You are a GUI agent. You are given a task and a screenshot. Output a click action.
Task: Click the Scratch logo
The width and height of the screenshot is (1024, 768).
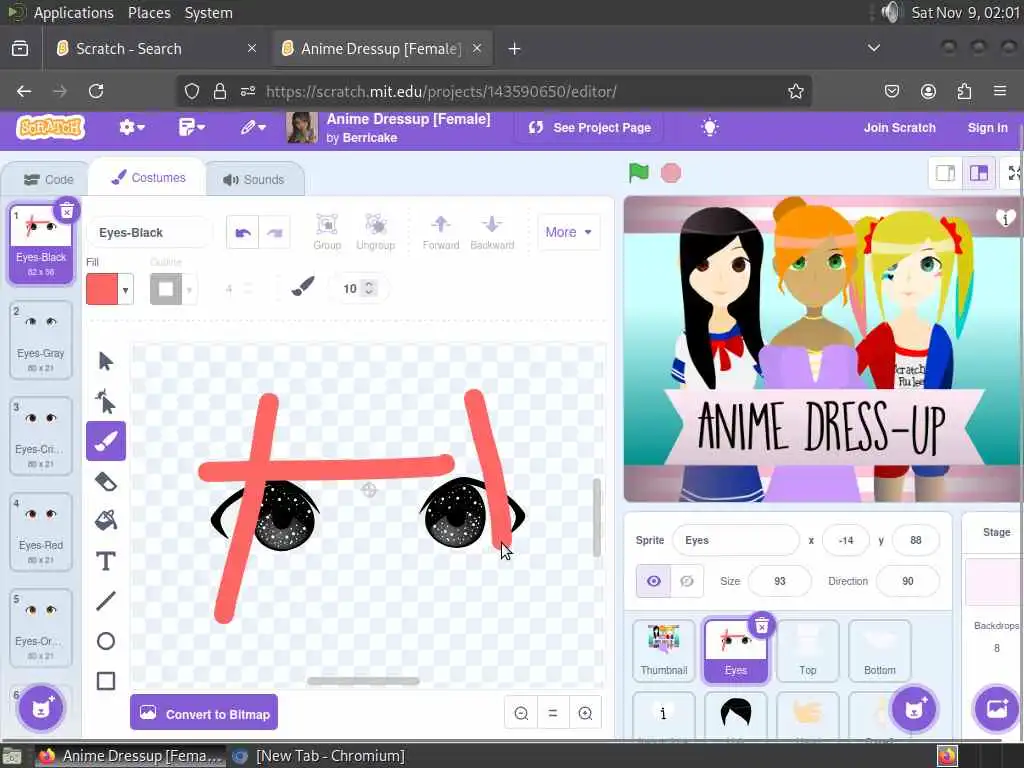click(x=50, y=127)
